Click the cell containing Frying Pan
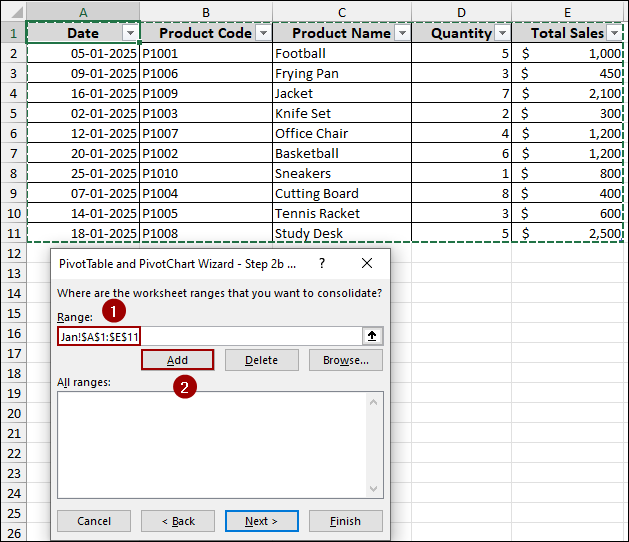This screenshot has height=542, width=629. tap(342, 73)
